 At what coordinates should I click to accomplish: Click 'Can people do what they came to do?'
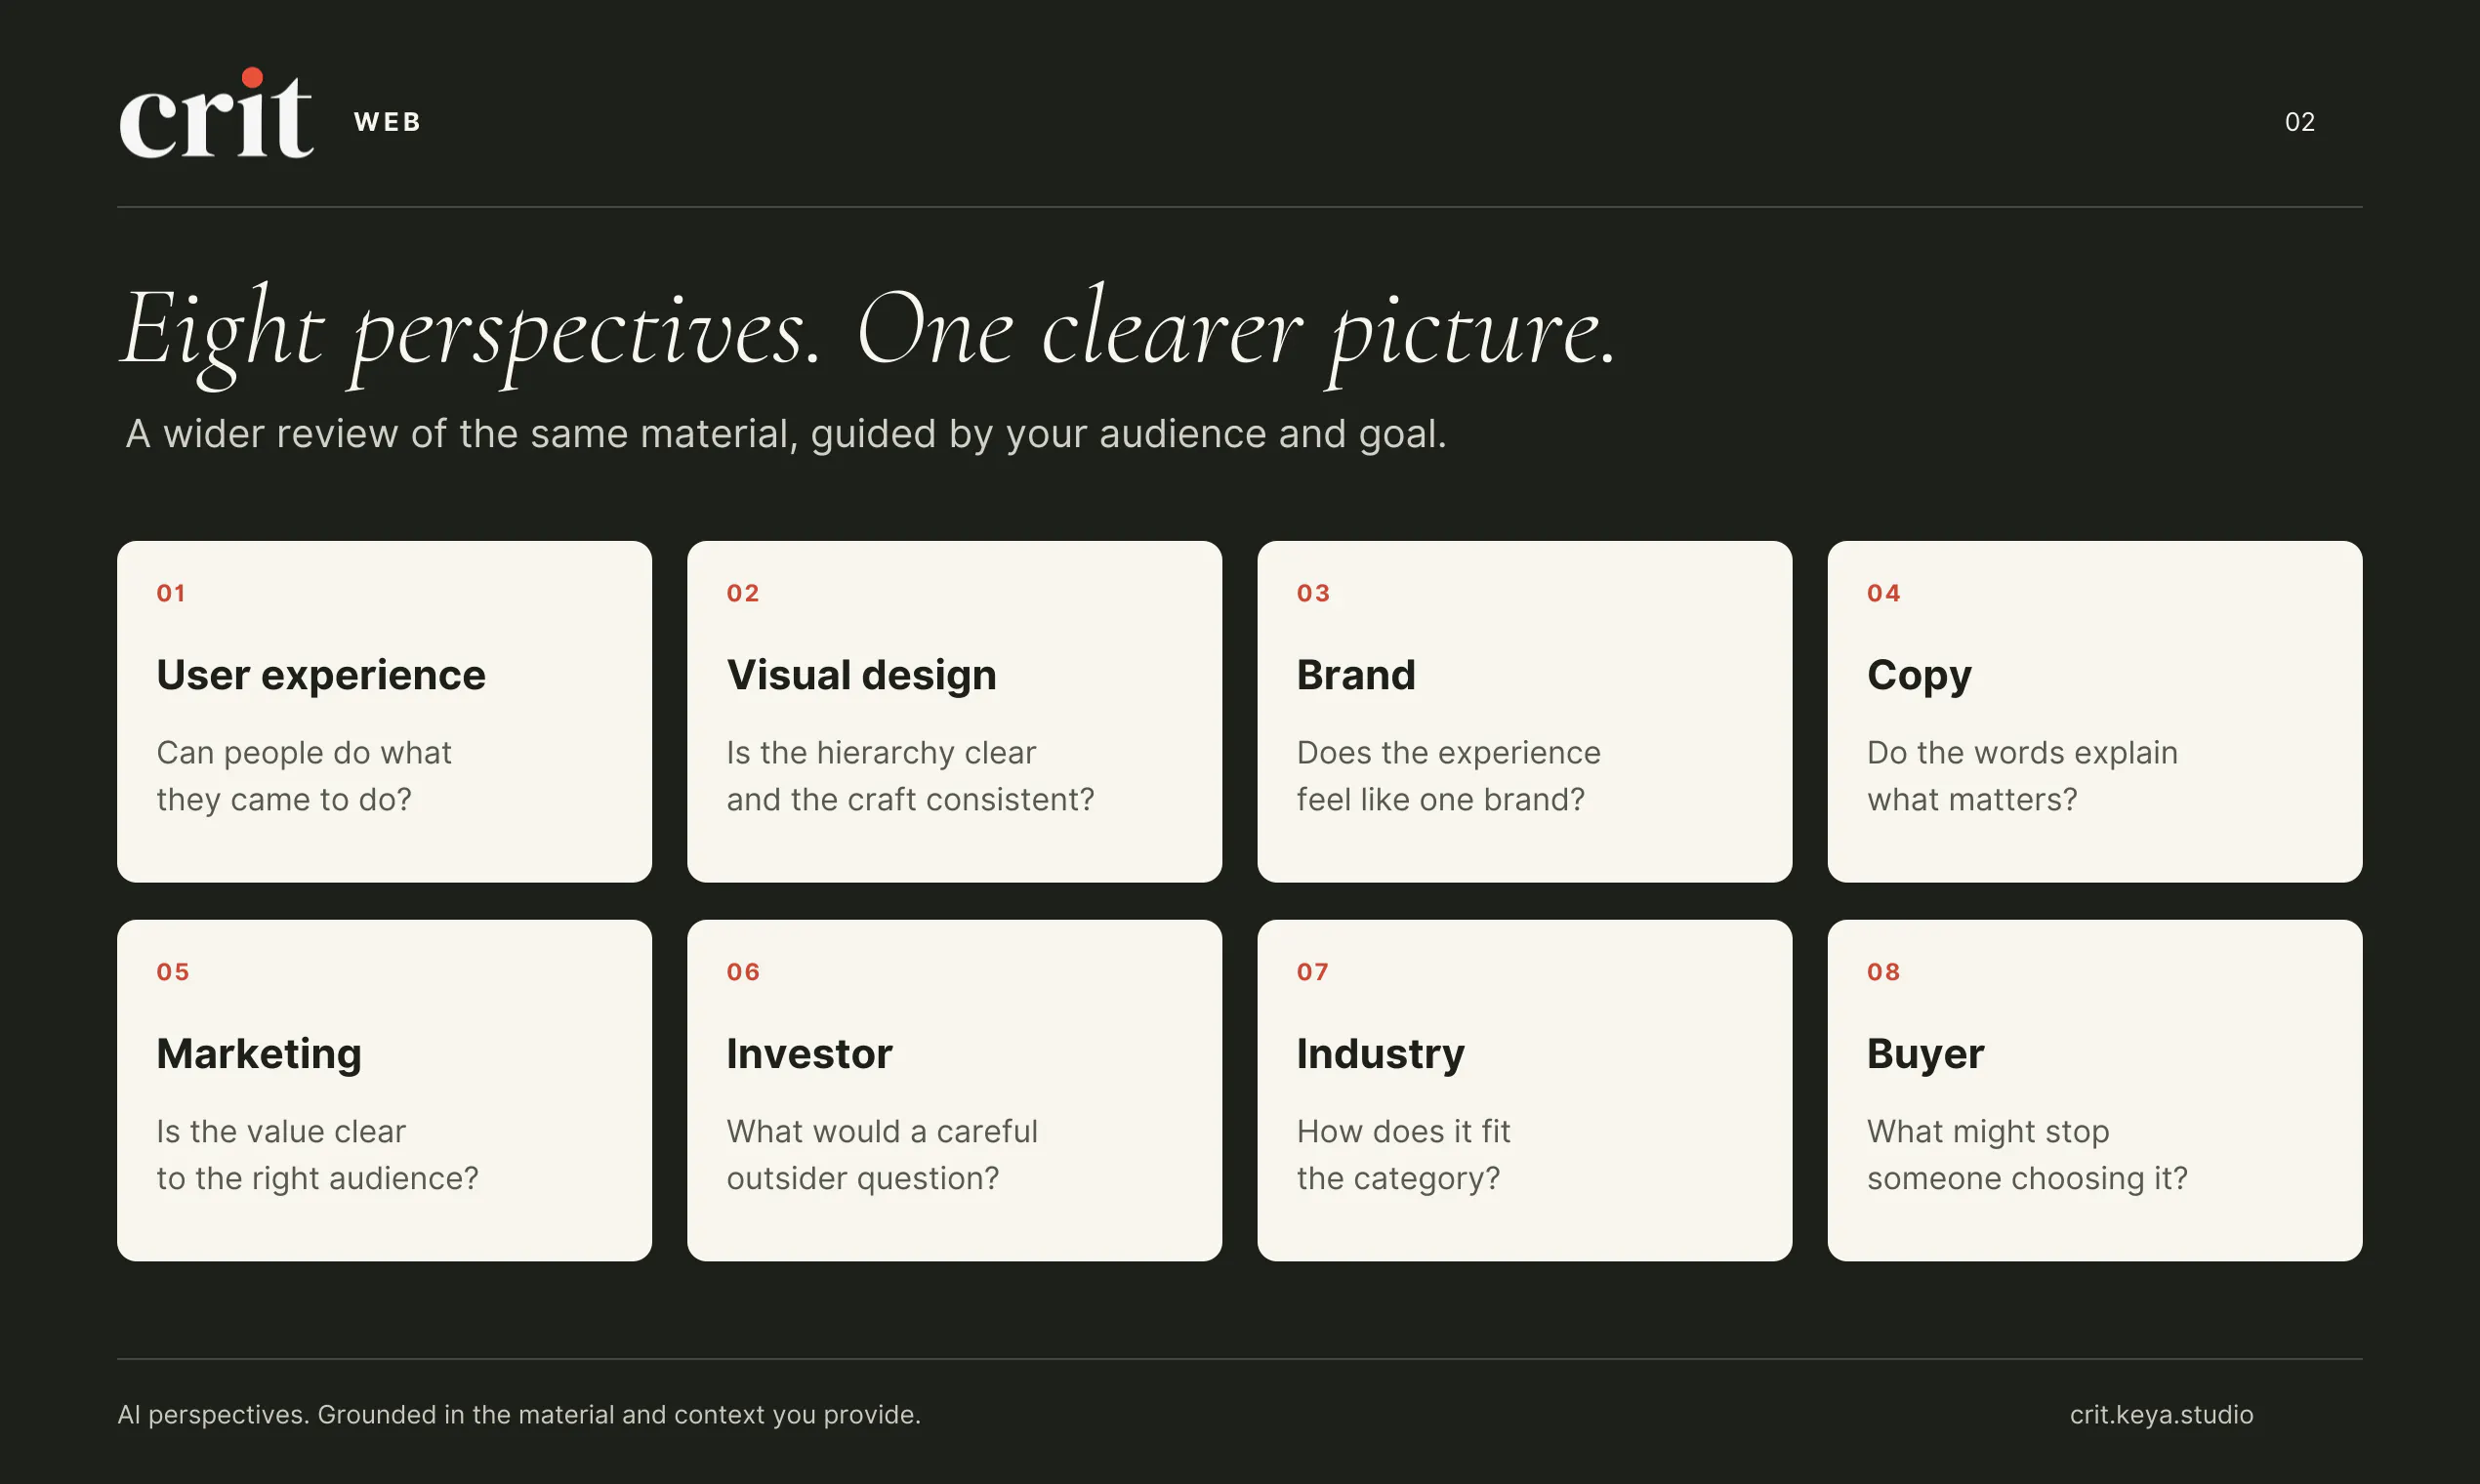click(x=304, y=776)
